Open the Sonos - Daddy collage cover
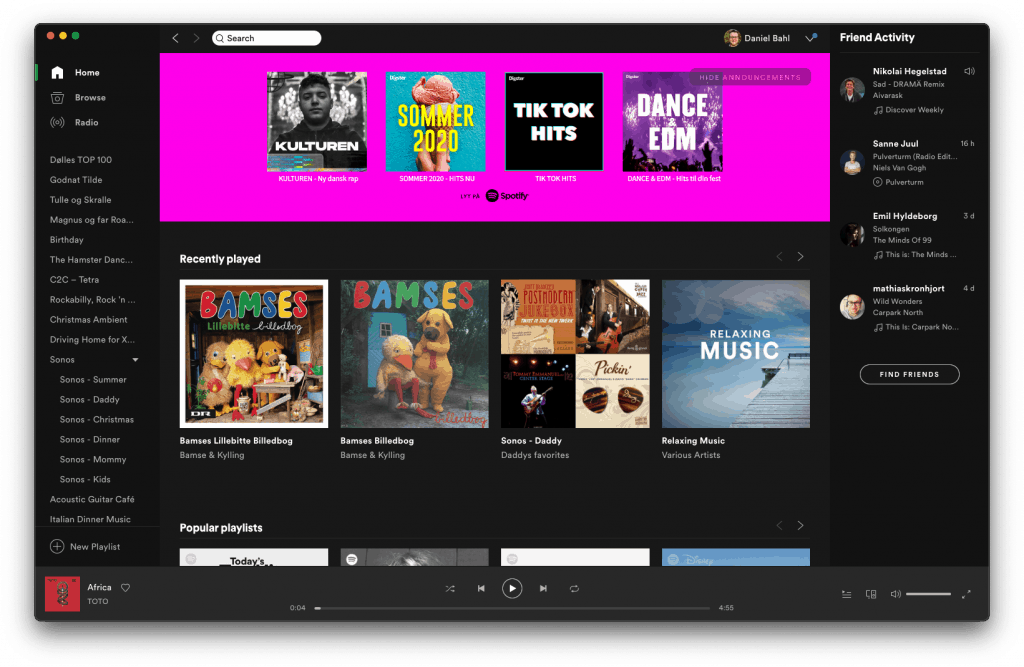Screen dimensions: 1024x667 pyautogui.click(x=575, y=354)
